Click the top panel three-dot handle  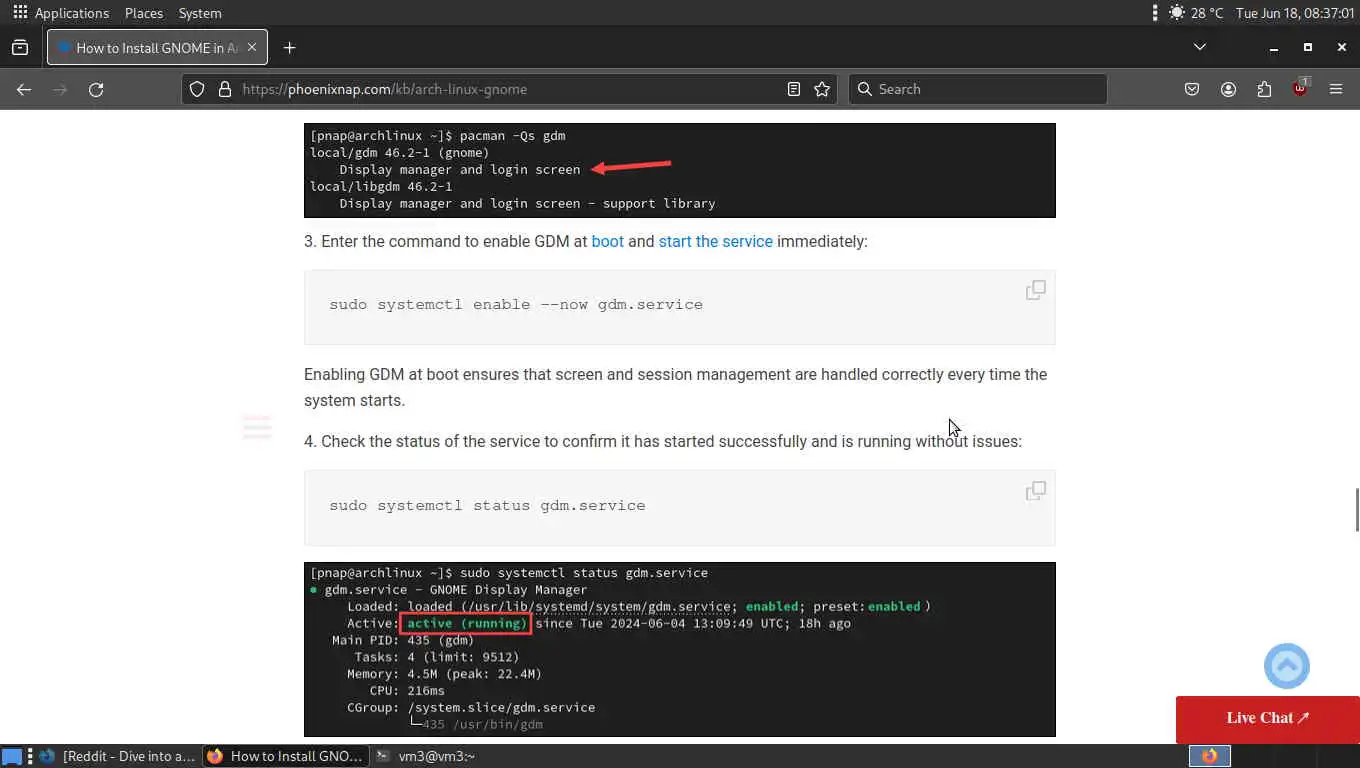pos(1155,13)
